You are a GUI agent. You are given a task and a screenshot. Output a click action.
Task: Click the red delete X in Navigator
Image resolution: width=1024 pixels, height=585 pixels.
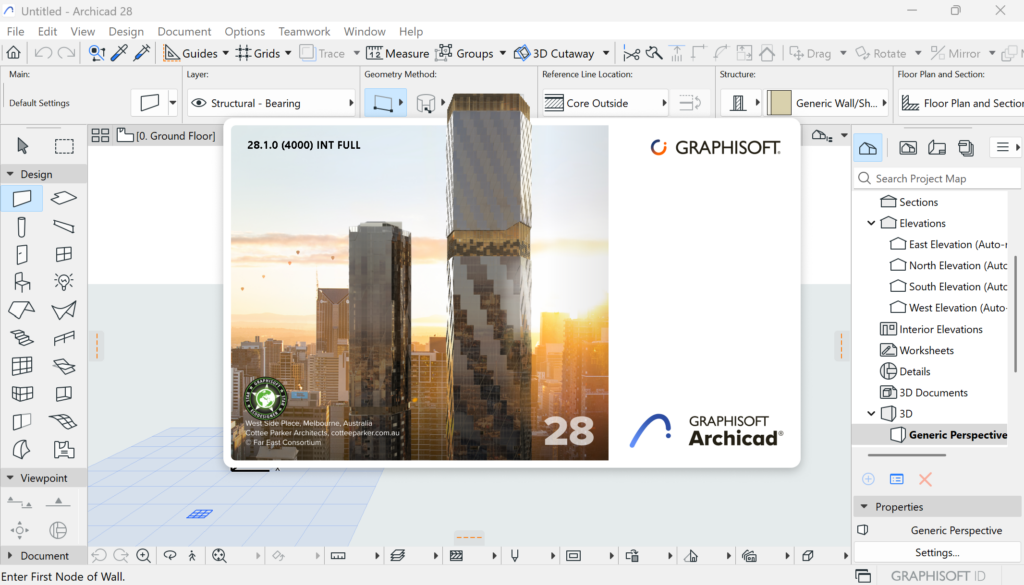tap(925, 479)
